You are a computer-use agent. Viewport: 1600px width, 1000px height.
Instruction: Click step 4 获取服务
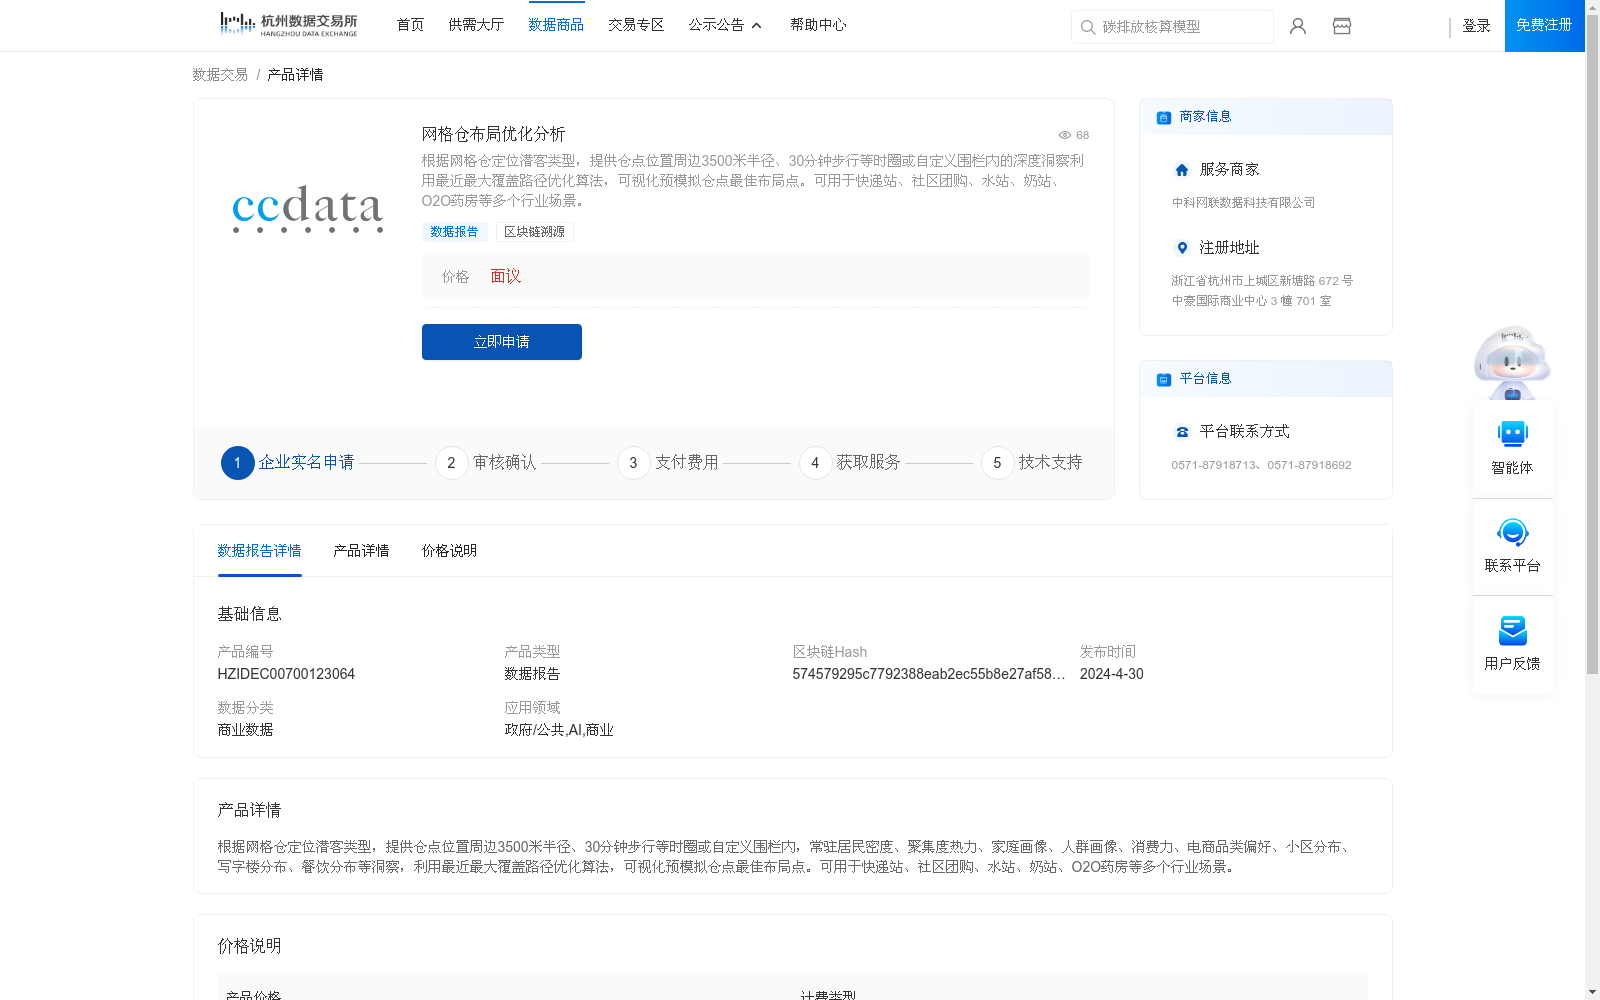[850, 463]
